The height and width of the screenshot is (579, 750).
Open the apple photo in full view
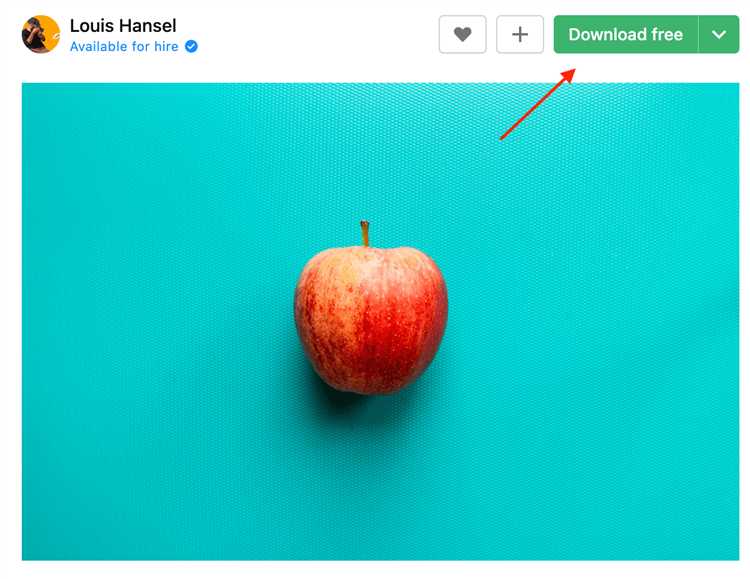point(380,322)
